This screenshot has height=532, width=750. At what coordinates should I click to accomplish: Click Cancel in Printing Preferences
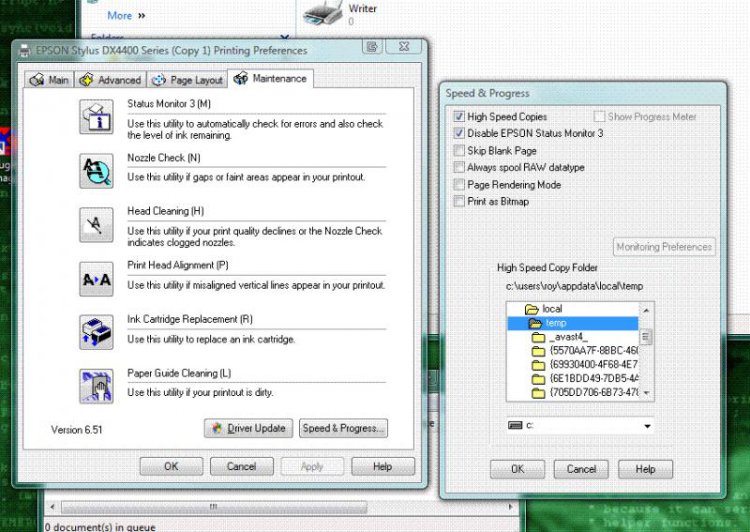coord(242,466)
